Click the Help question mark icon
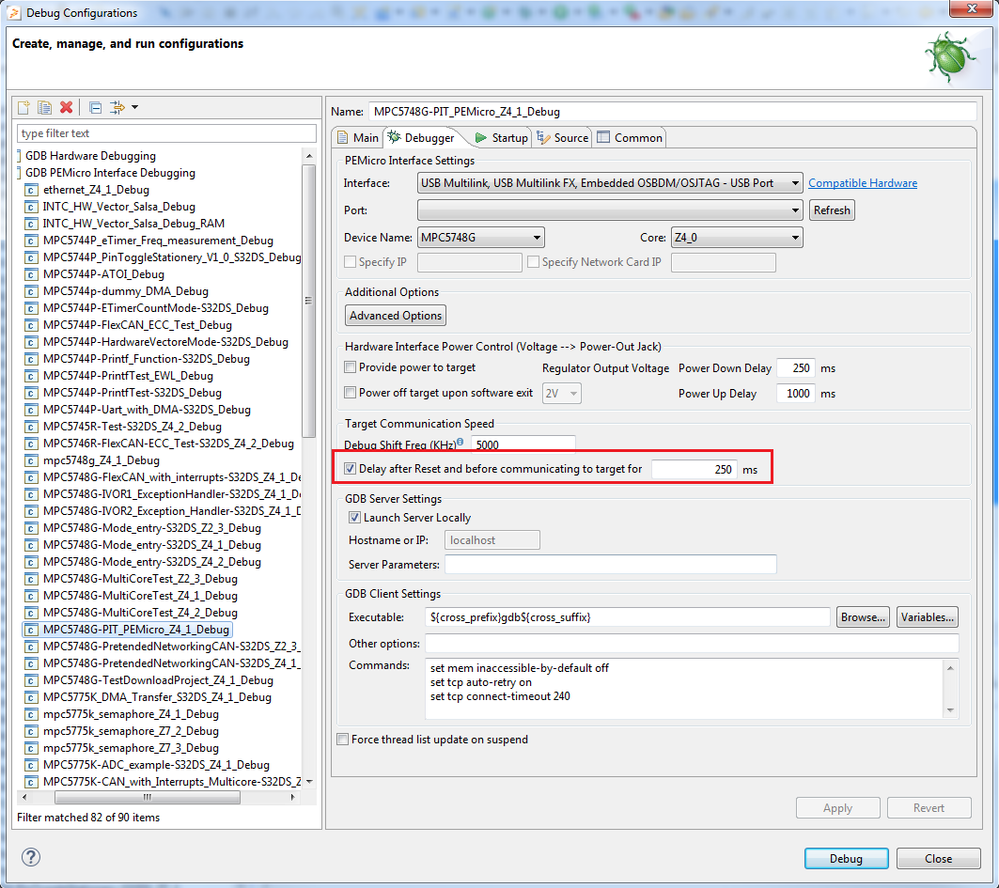Image resolution: width=999 pixels, height=888 pixels. 31,857
